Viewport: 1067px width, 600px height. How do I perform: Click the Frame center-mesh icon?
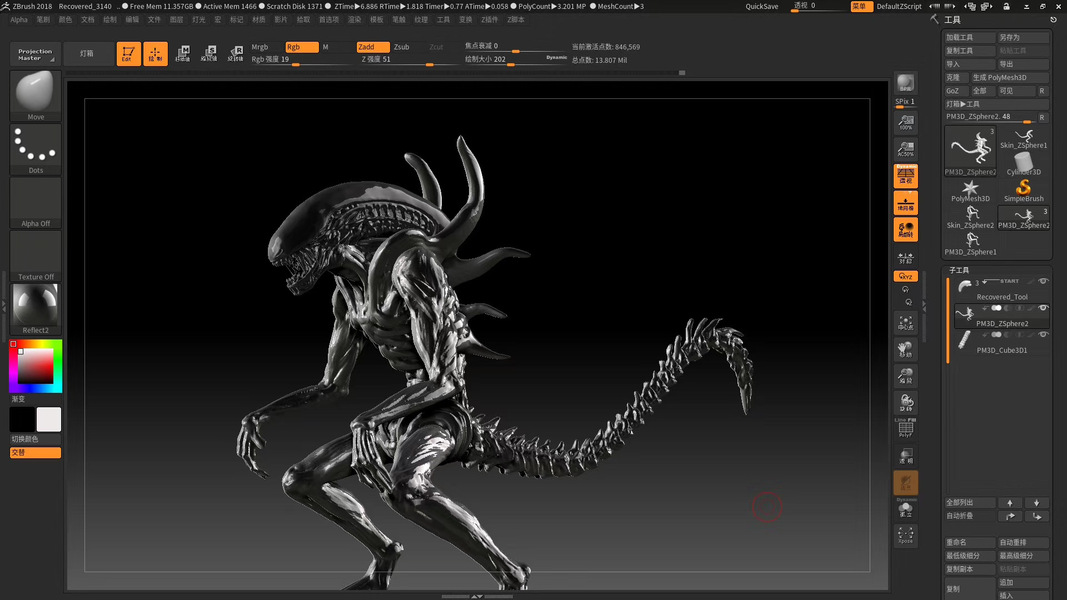tap(905, 323)
